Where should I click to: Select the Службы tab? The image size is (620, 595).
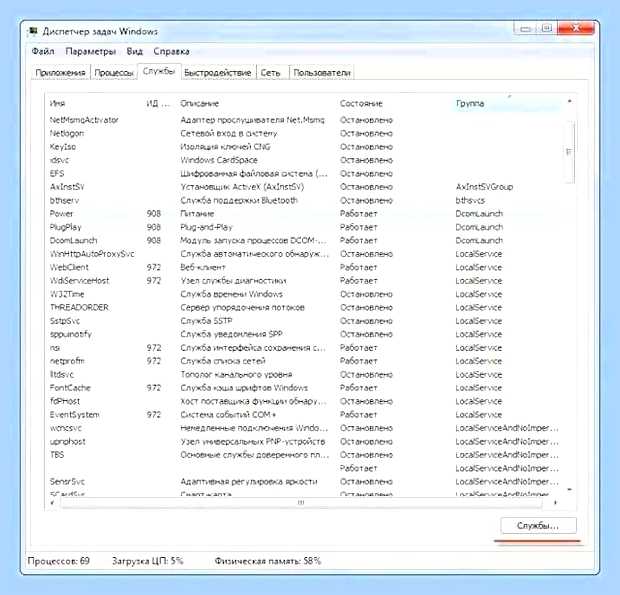159,71
